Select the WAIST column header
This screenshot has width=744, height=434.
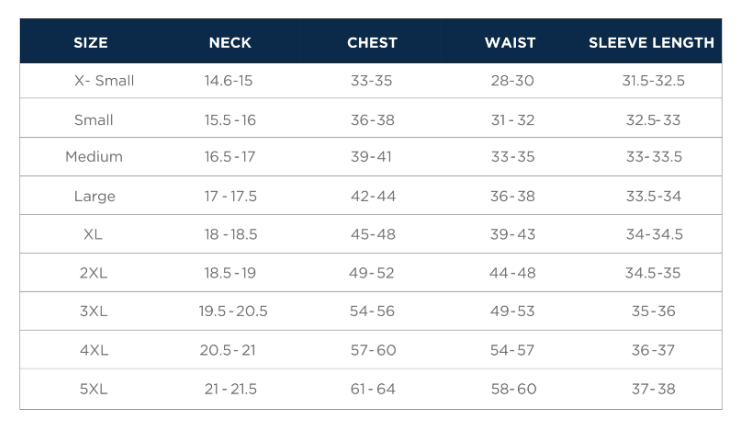510,43
